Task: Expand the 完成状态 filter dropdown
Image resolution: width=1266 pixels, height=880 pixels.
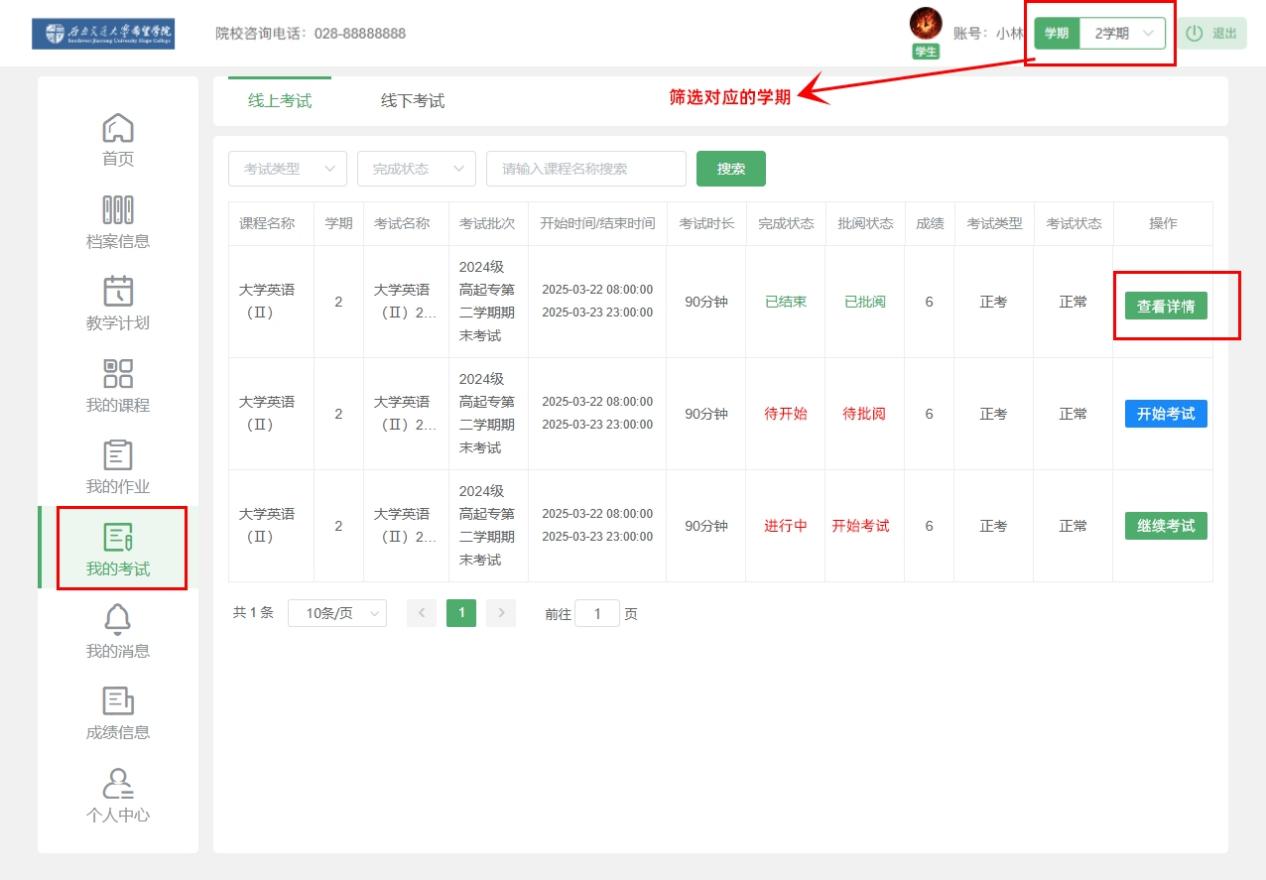Action: tap(417, 169)
